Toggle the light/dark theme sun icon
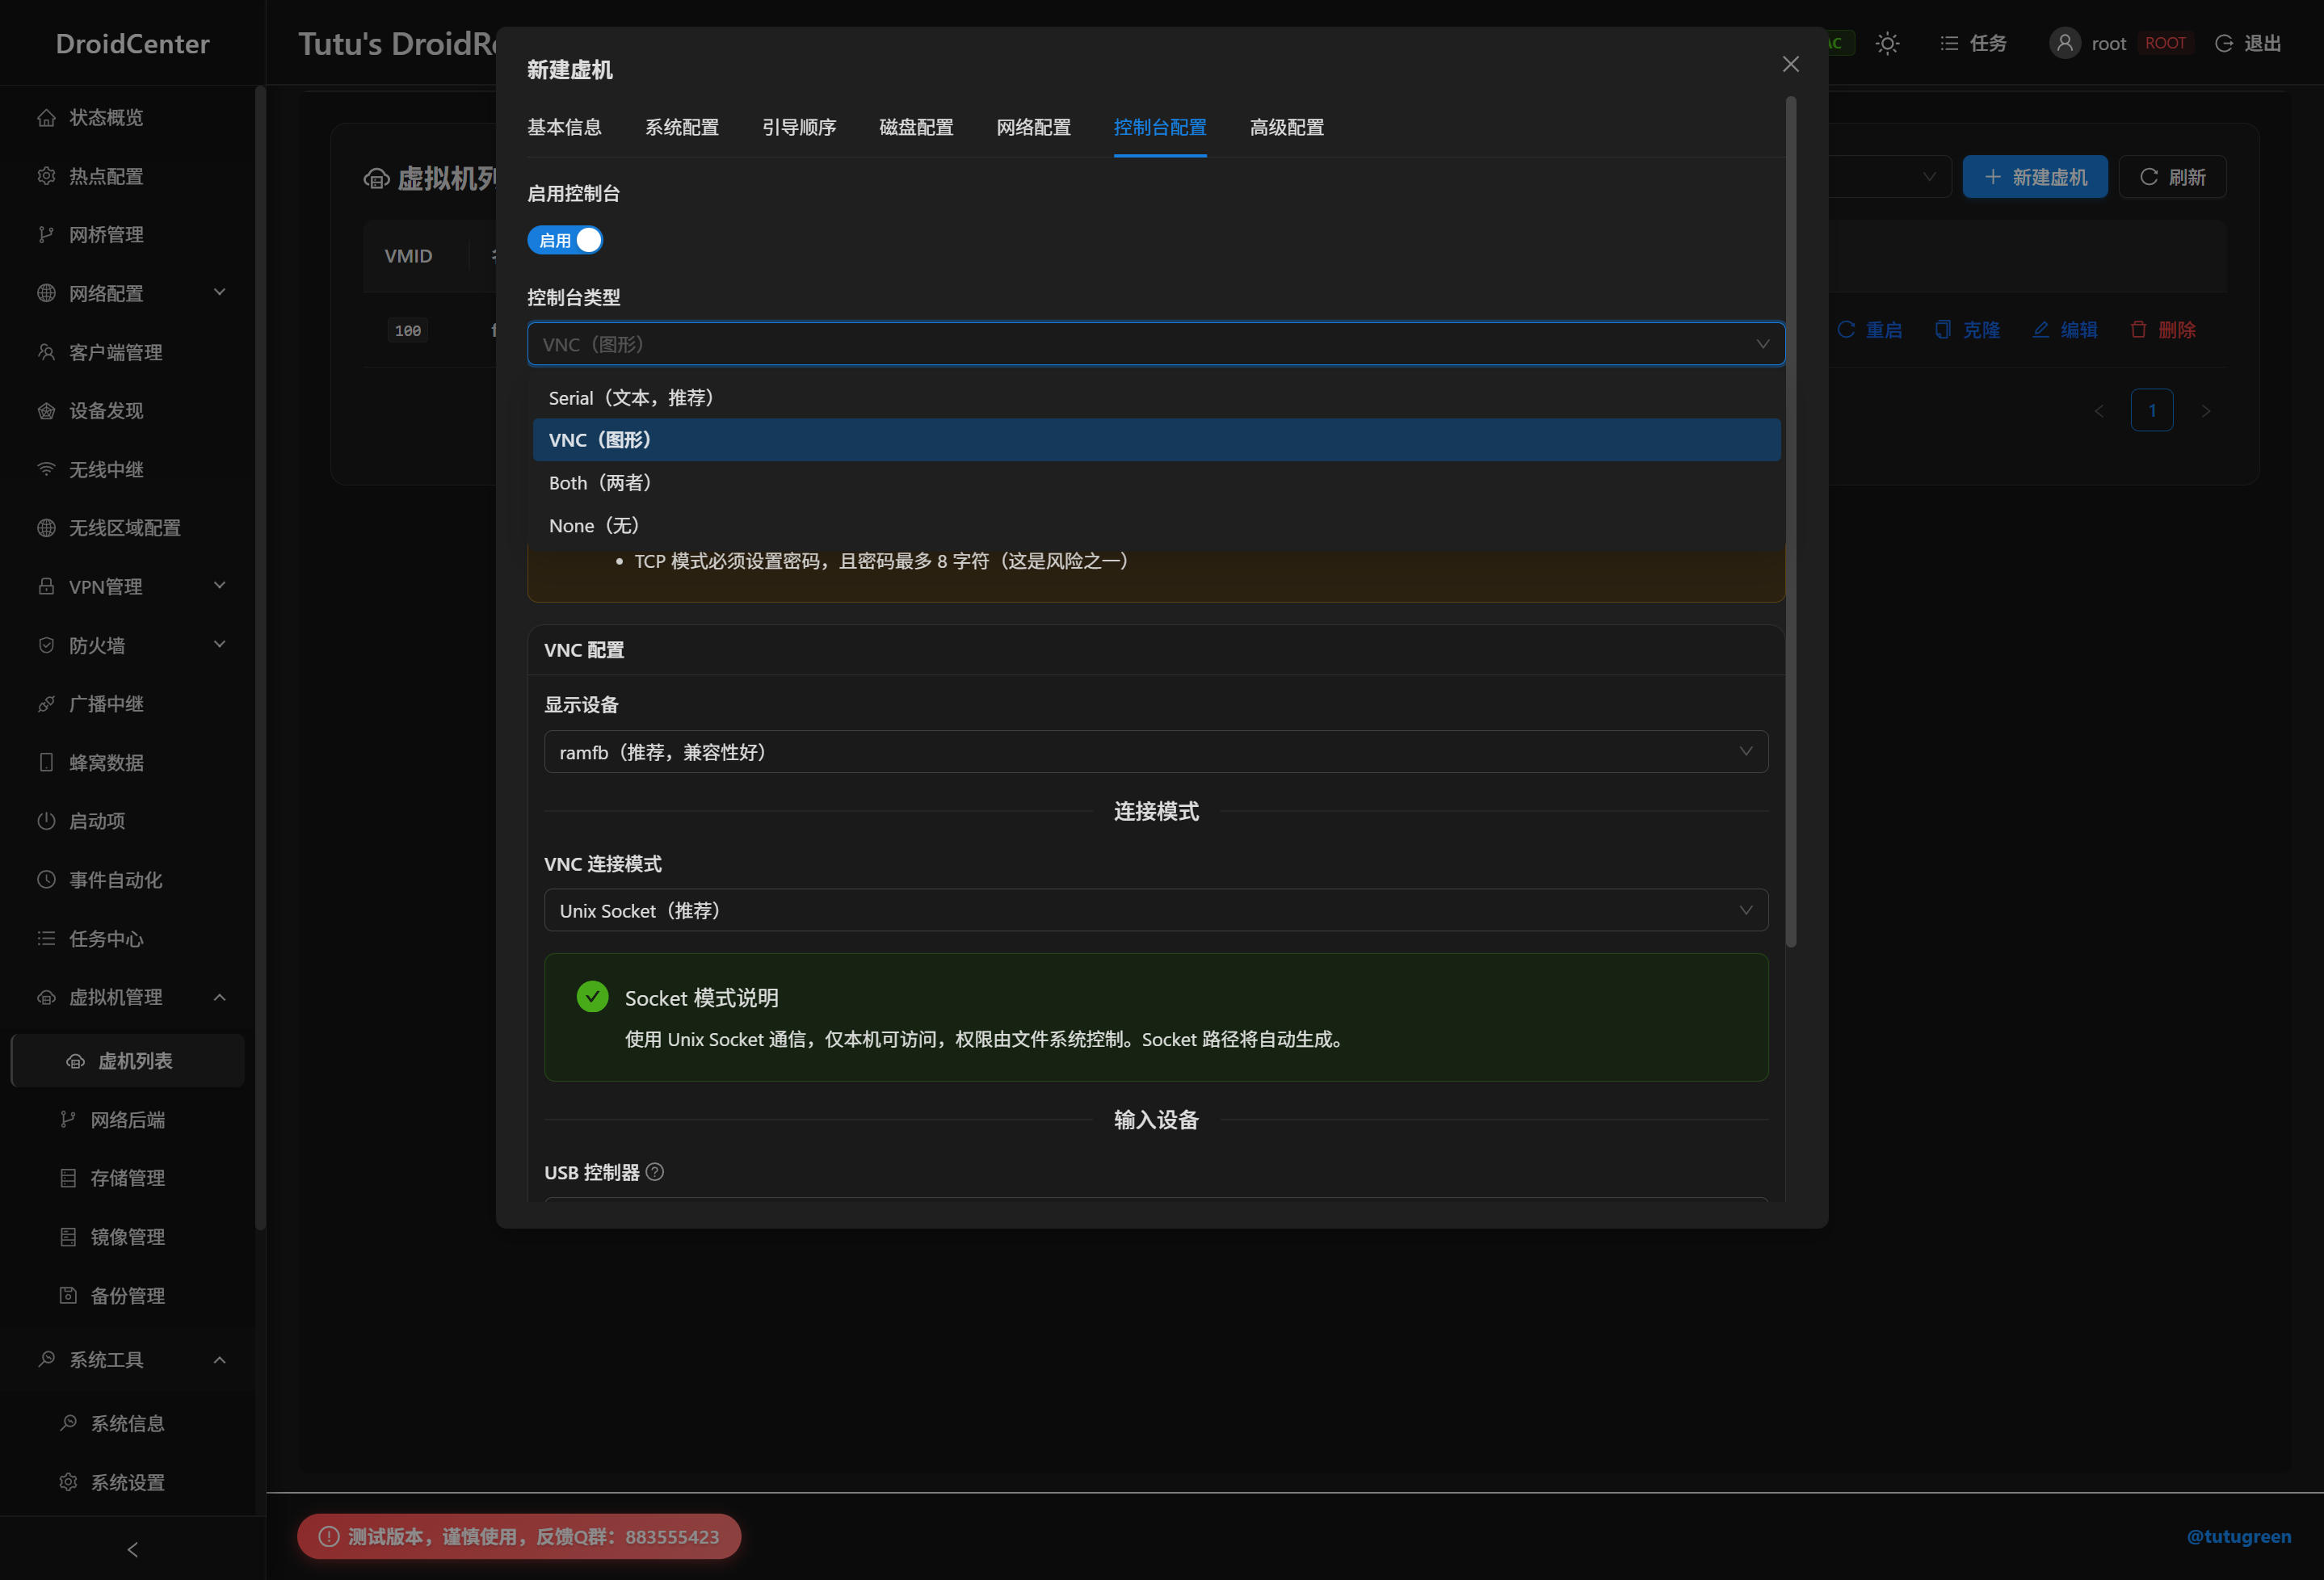Screen dimensions: 2324x1580 click(x=1886, y=43)
